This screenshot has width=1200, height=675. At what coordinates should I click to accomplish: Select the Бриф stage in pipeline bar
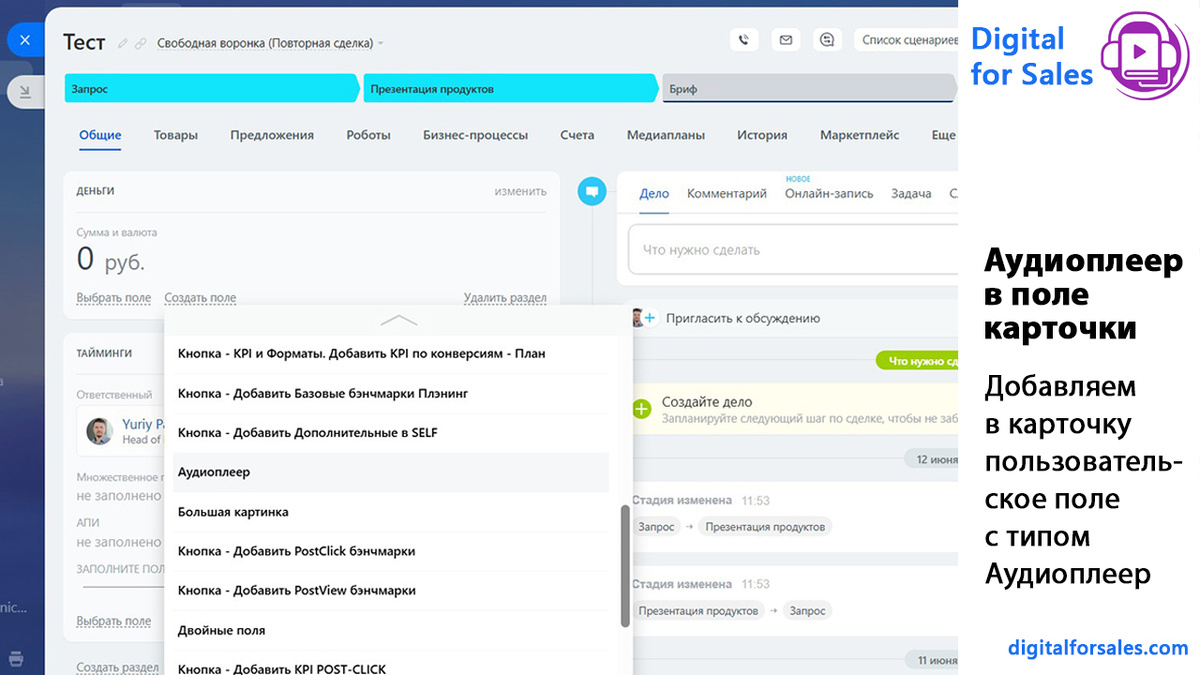808,89
